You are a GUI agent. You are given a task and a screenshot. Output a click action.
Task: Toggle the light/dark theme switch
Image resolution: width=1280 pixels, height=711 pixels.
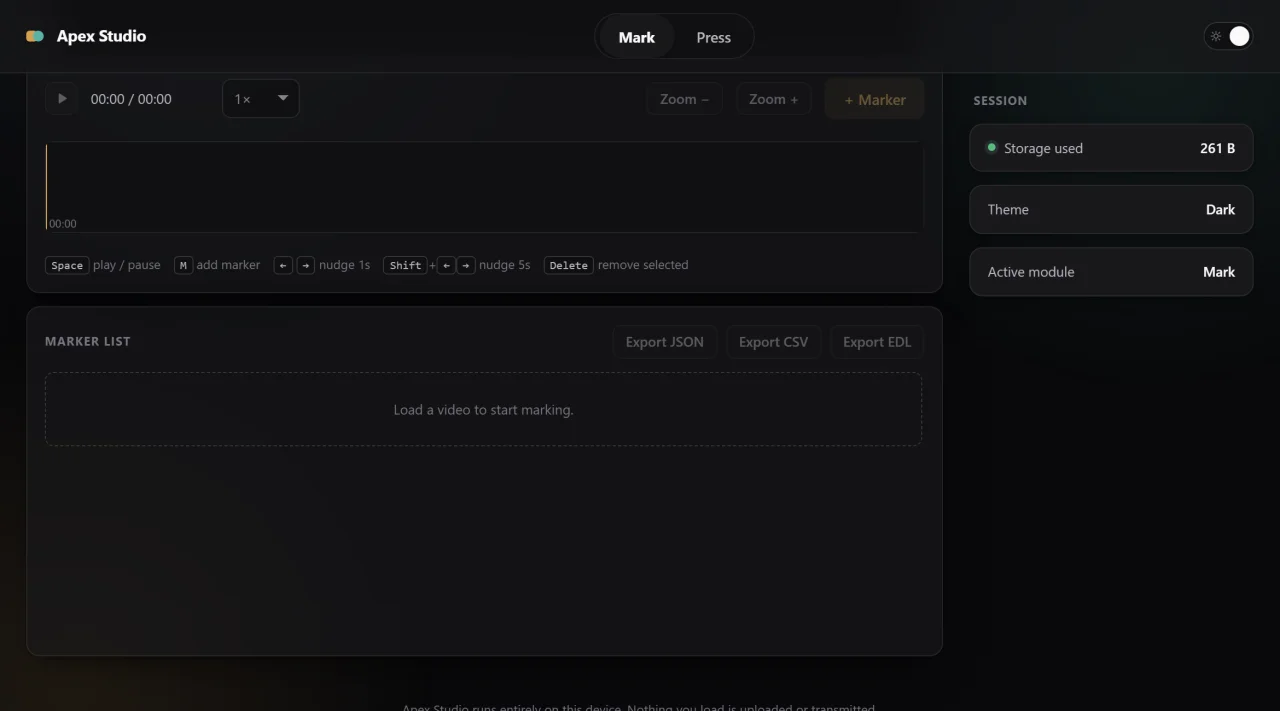coord(1228,36)
